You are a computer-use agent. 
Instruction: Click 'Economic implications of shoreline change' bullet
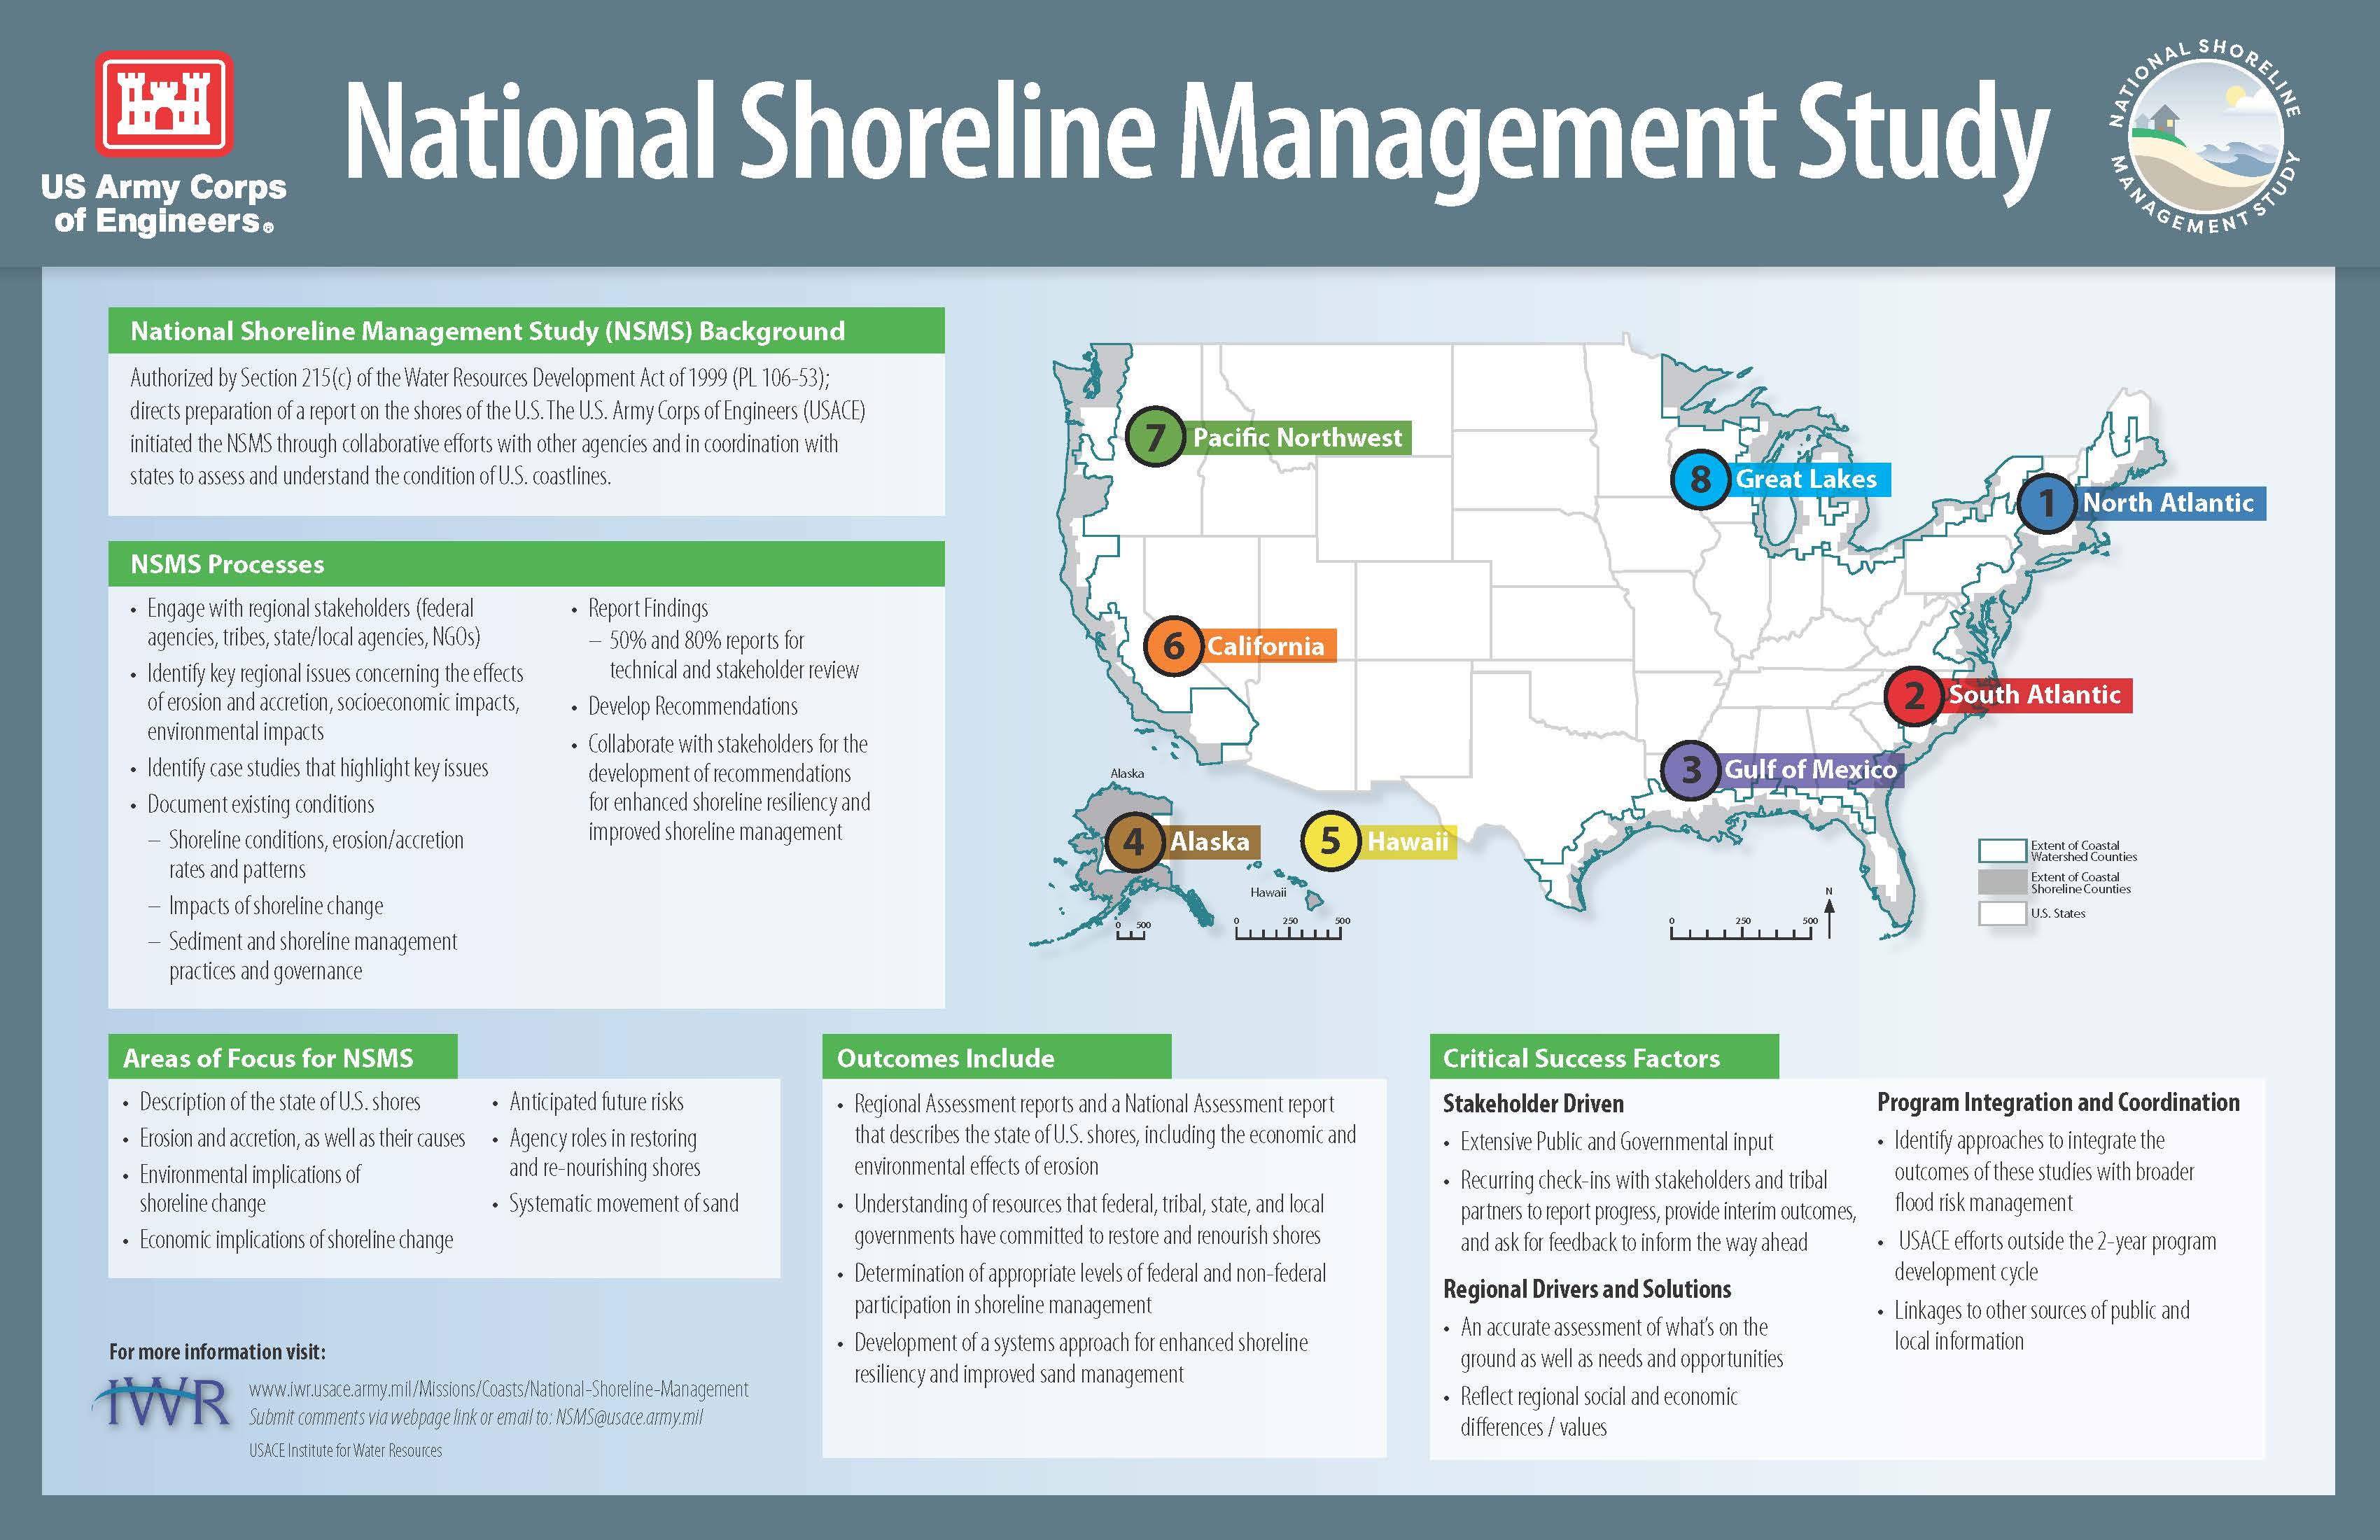296,1240
